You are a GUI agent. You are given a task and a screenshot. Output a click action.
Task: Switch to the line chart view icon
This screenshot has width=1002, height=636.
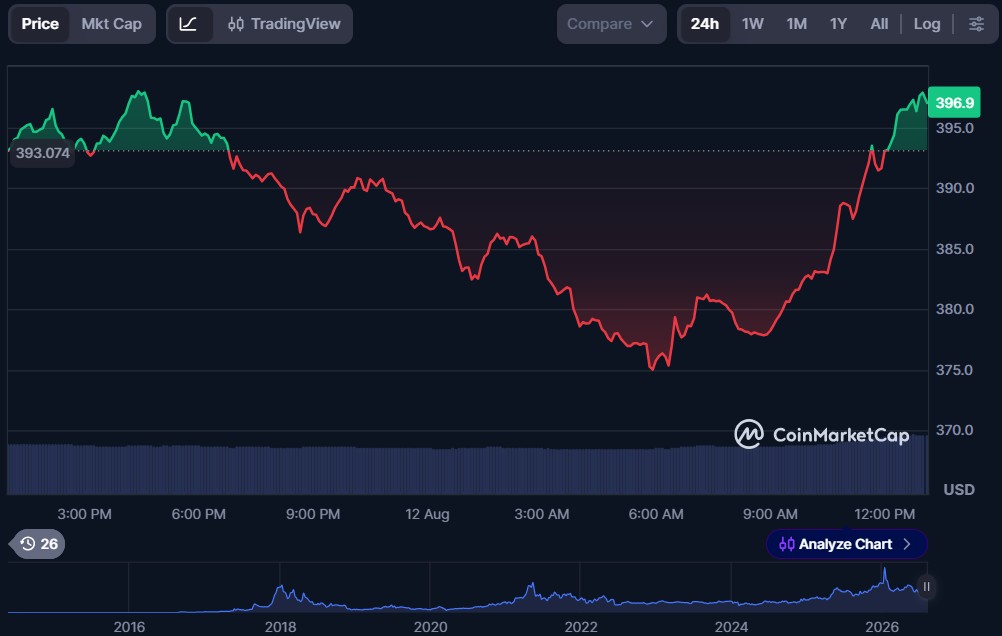188,24
